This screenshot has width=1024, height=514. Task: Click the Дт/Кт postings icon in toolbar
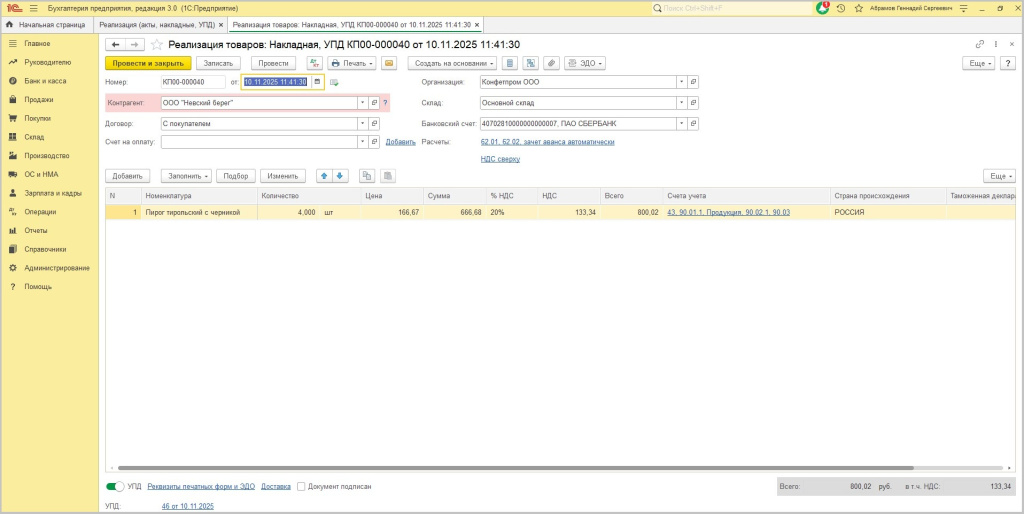click(x=314, y=63)
